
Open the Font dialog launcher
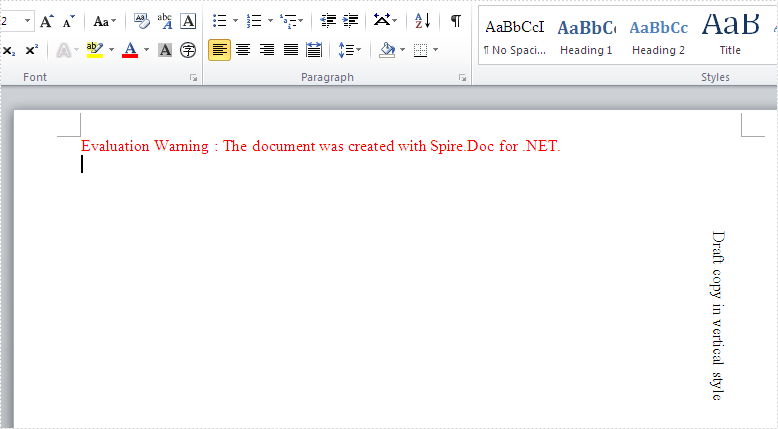tap(194, 78)
